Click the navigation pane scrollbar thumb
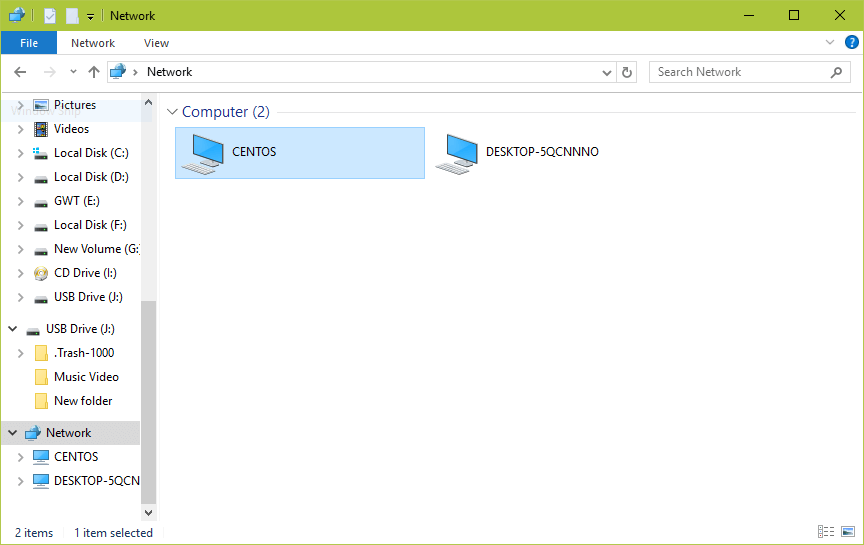Viewport: 864px width, 545px height. tap(148, 402)
